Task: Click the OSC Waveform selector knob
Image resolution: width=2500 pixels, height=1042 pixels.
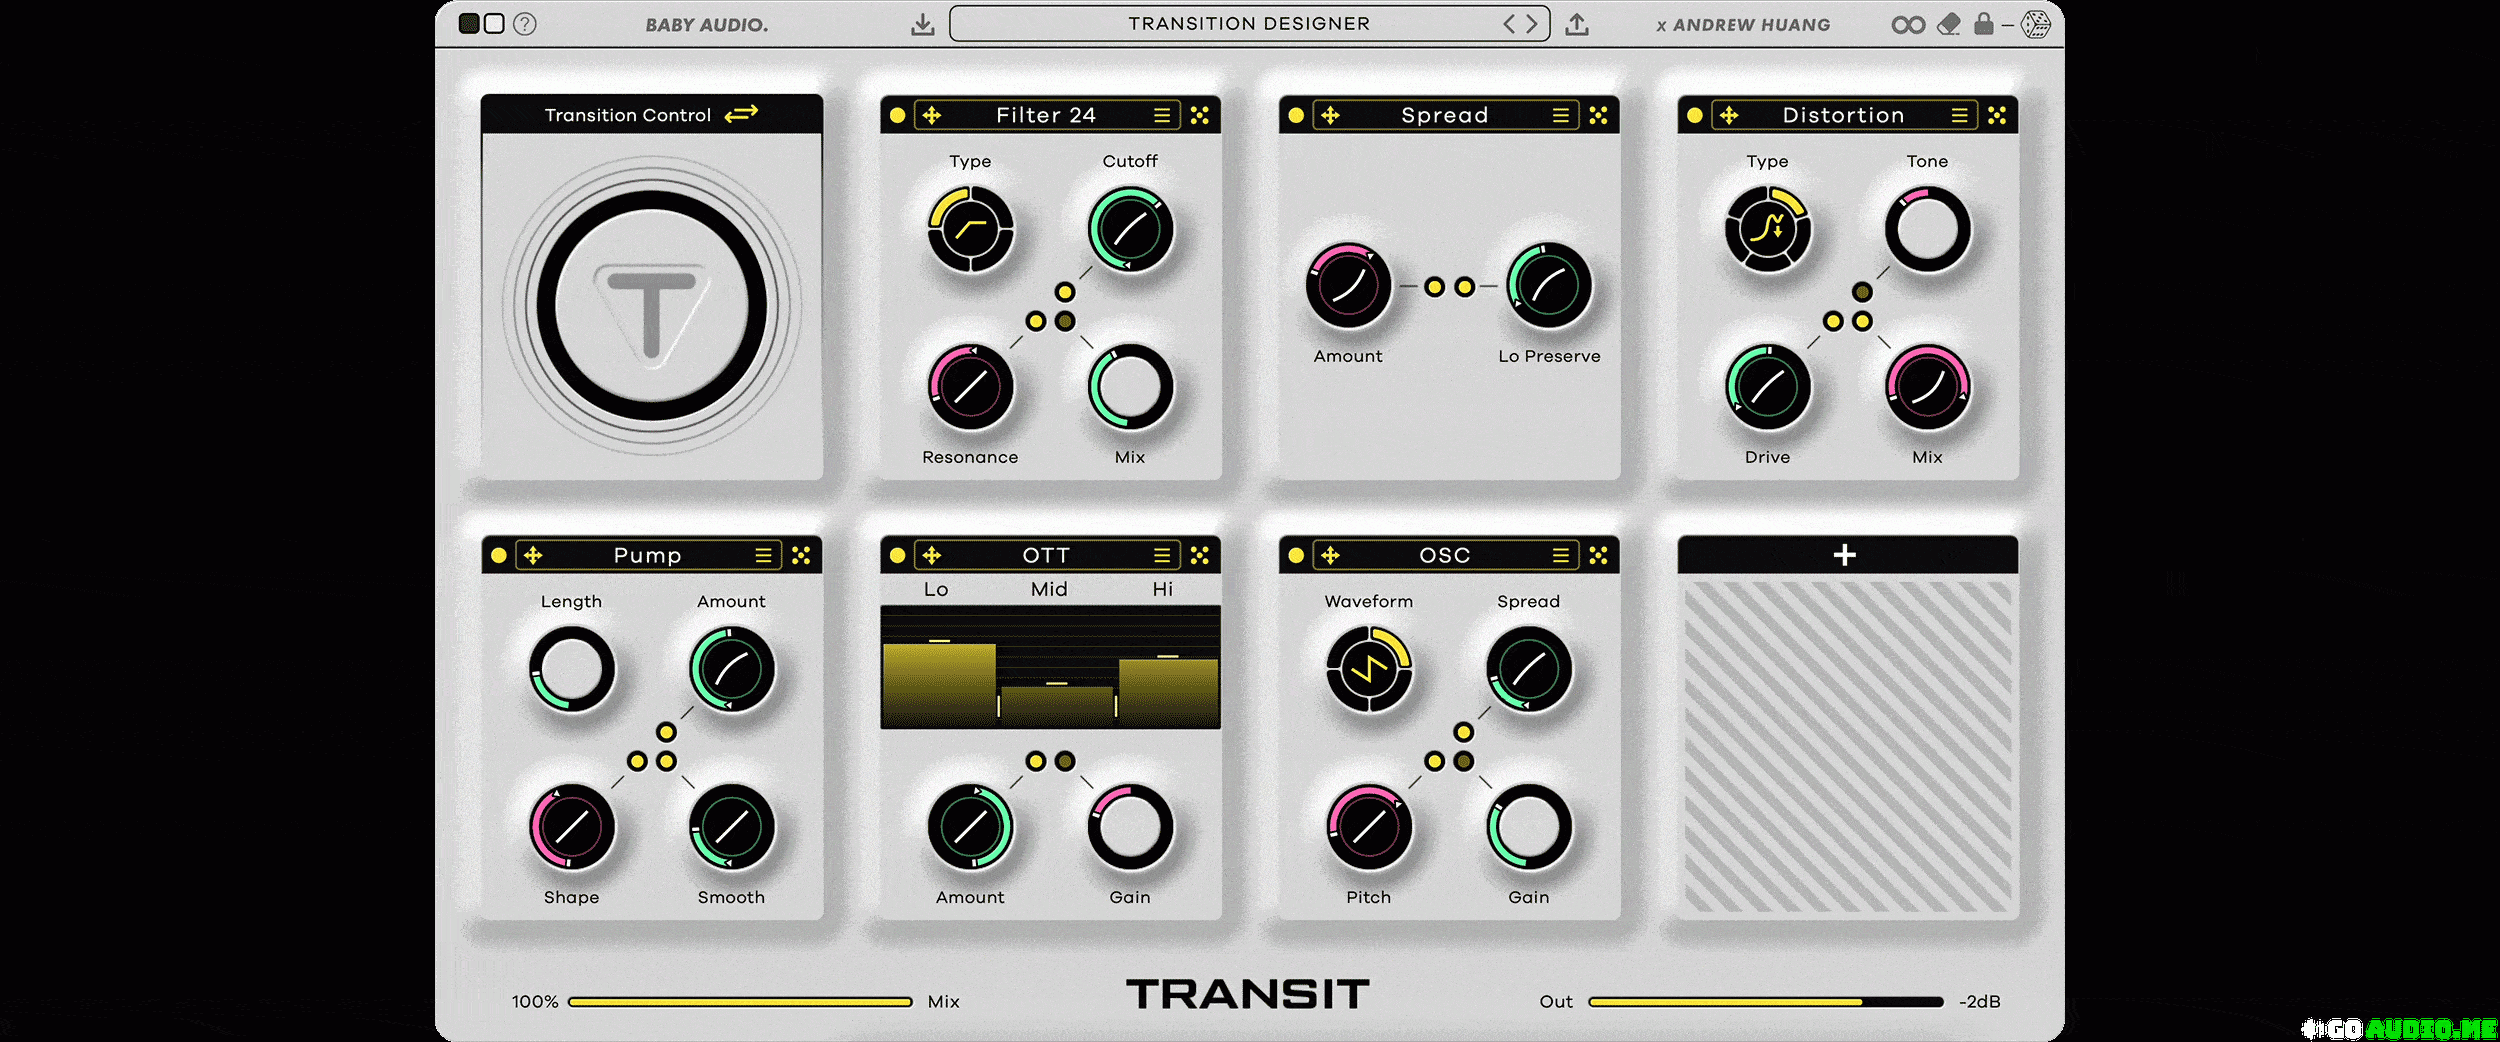Action: click(x=1369, y=669)
